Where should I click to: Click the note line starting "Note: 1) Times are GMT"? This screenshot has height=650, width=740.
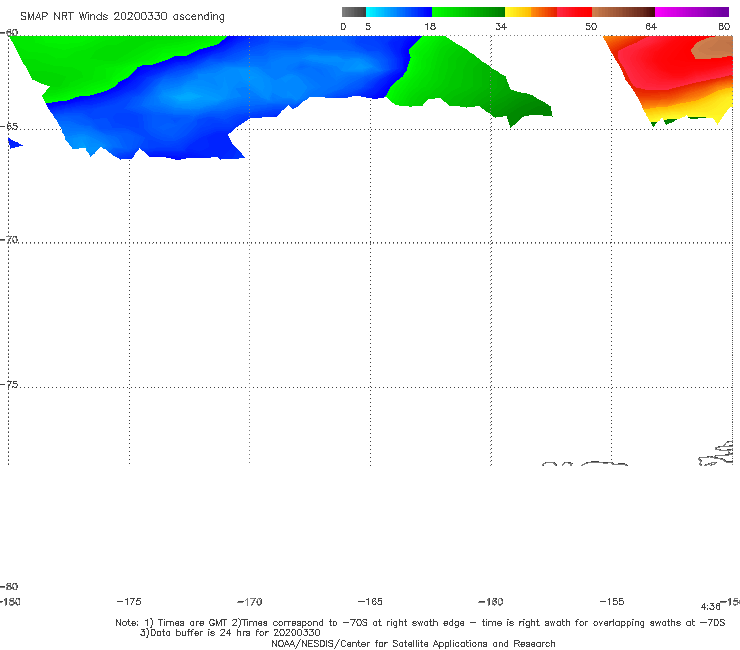tap(420, 623)
